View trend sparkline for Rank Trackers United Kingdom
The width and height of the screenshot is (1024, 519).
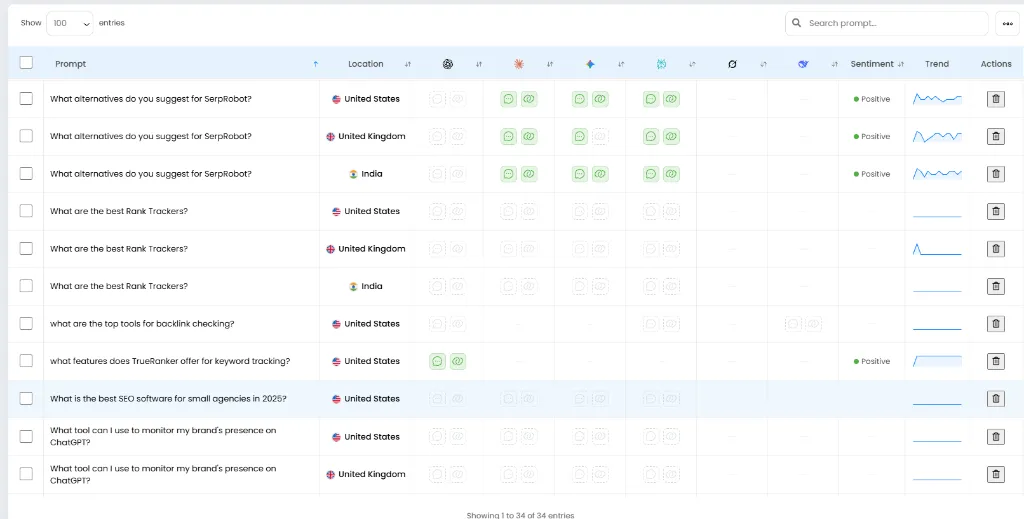click(x=937, y=249)
